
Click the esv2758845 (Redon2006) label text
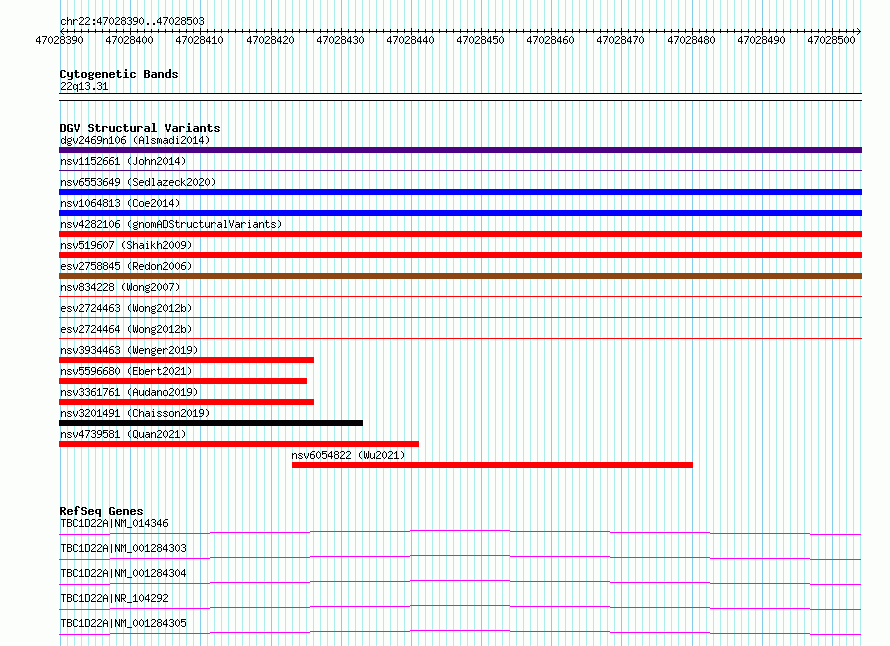126,266
